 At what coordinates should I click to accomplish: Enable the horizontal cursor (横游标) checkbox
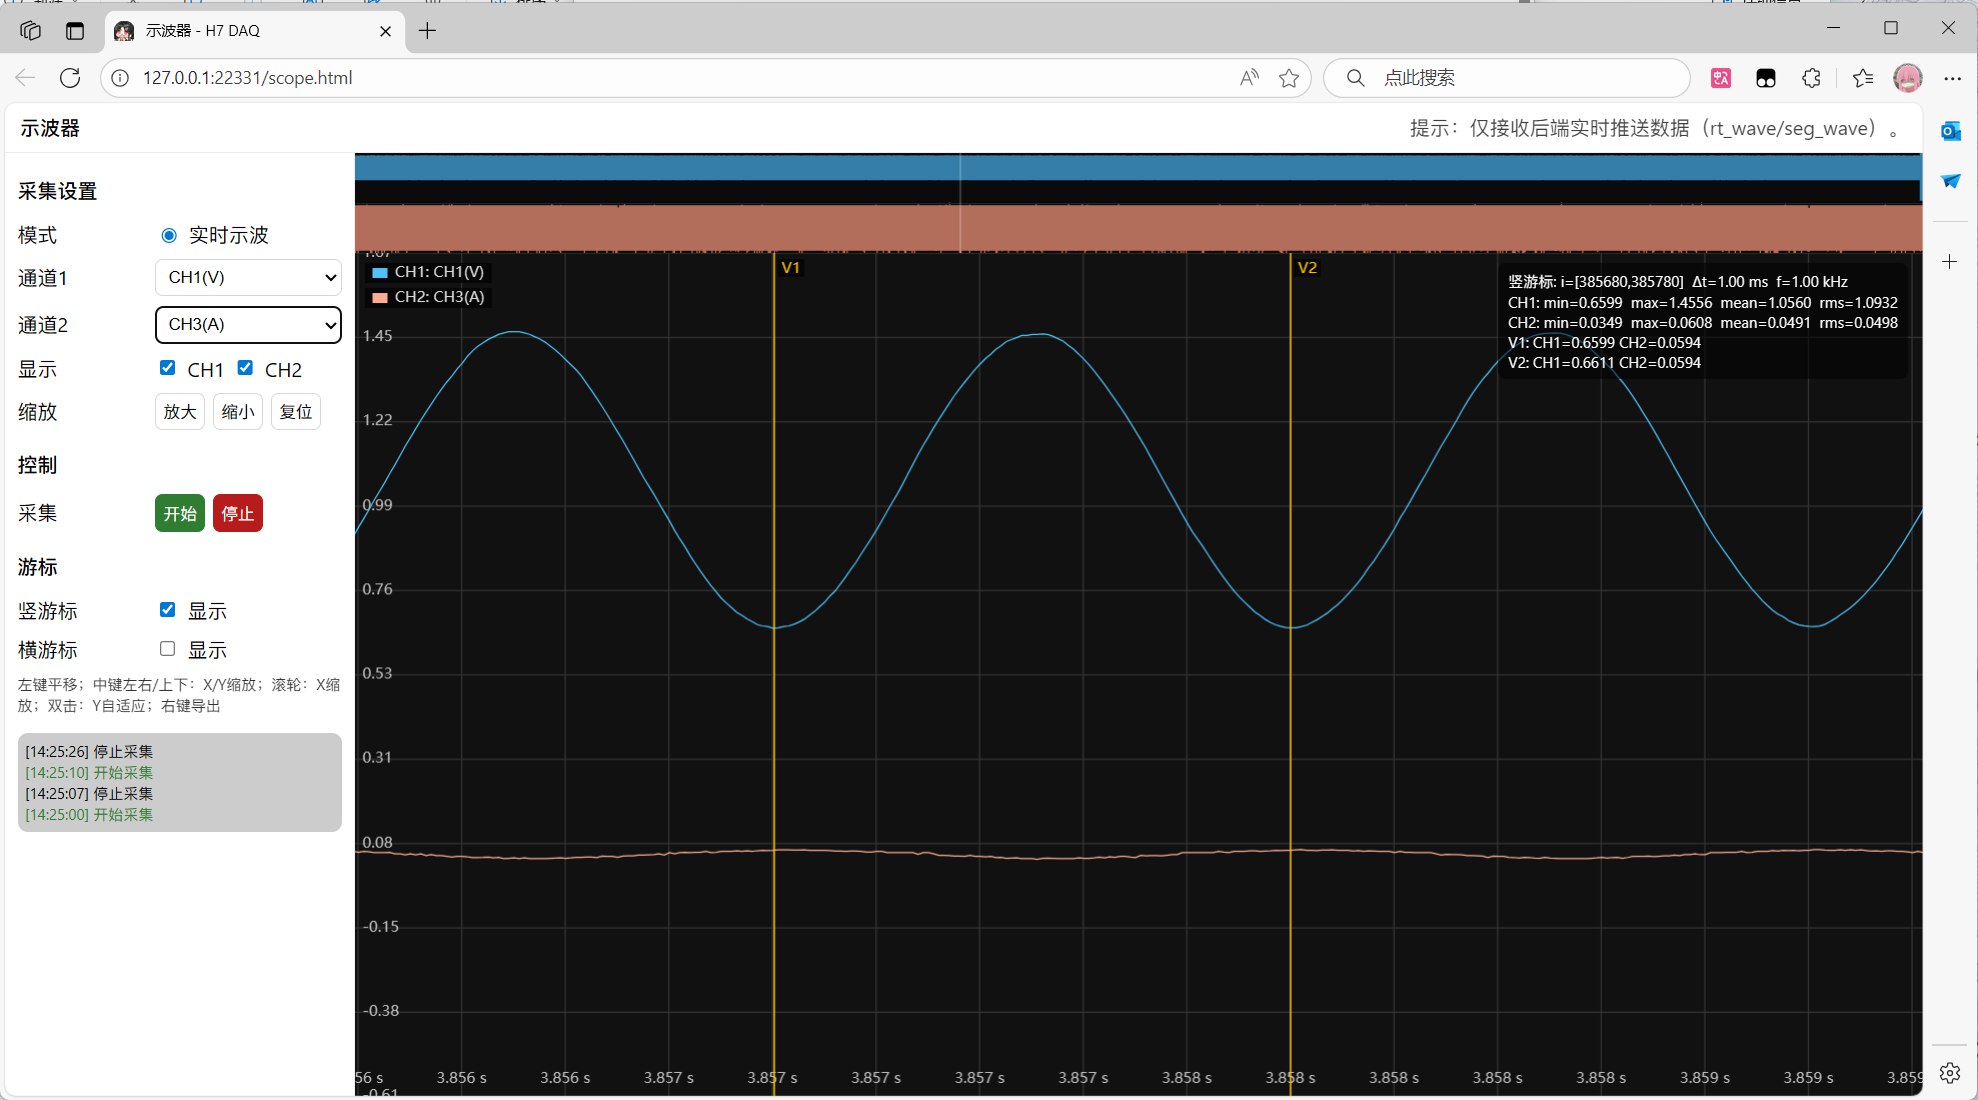(168, 649)
